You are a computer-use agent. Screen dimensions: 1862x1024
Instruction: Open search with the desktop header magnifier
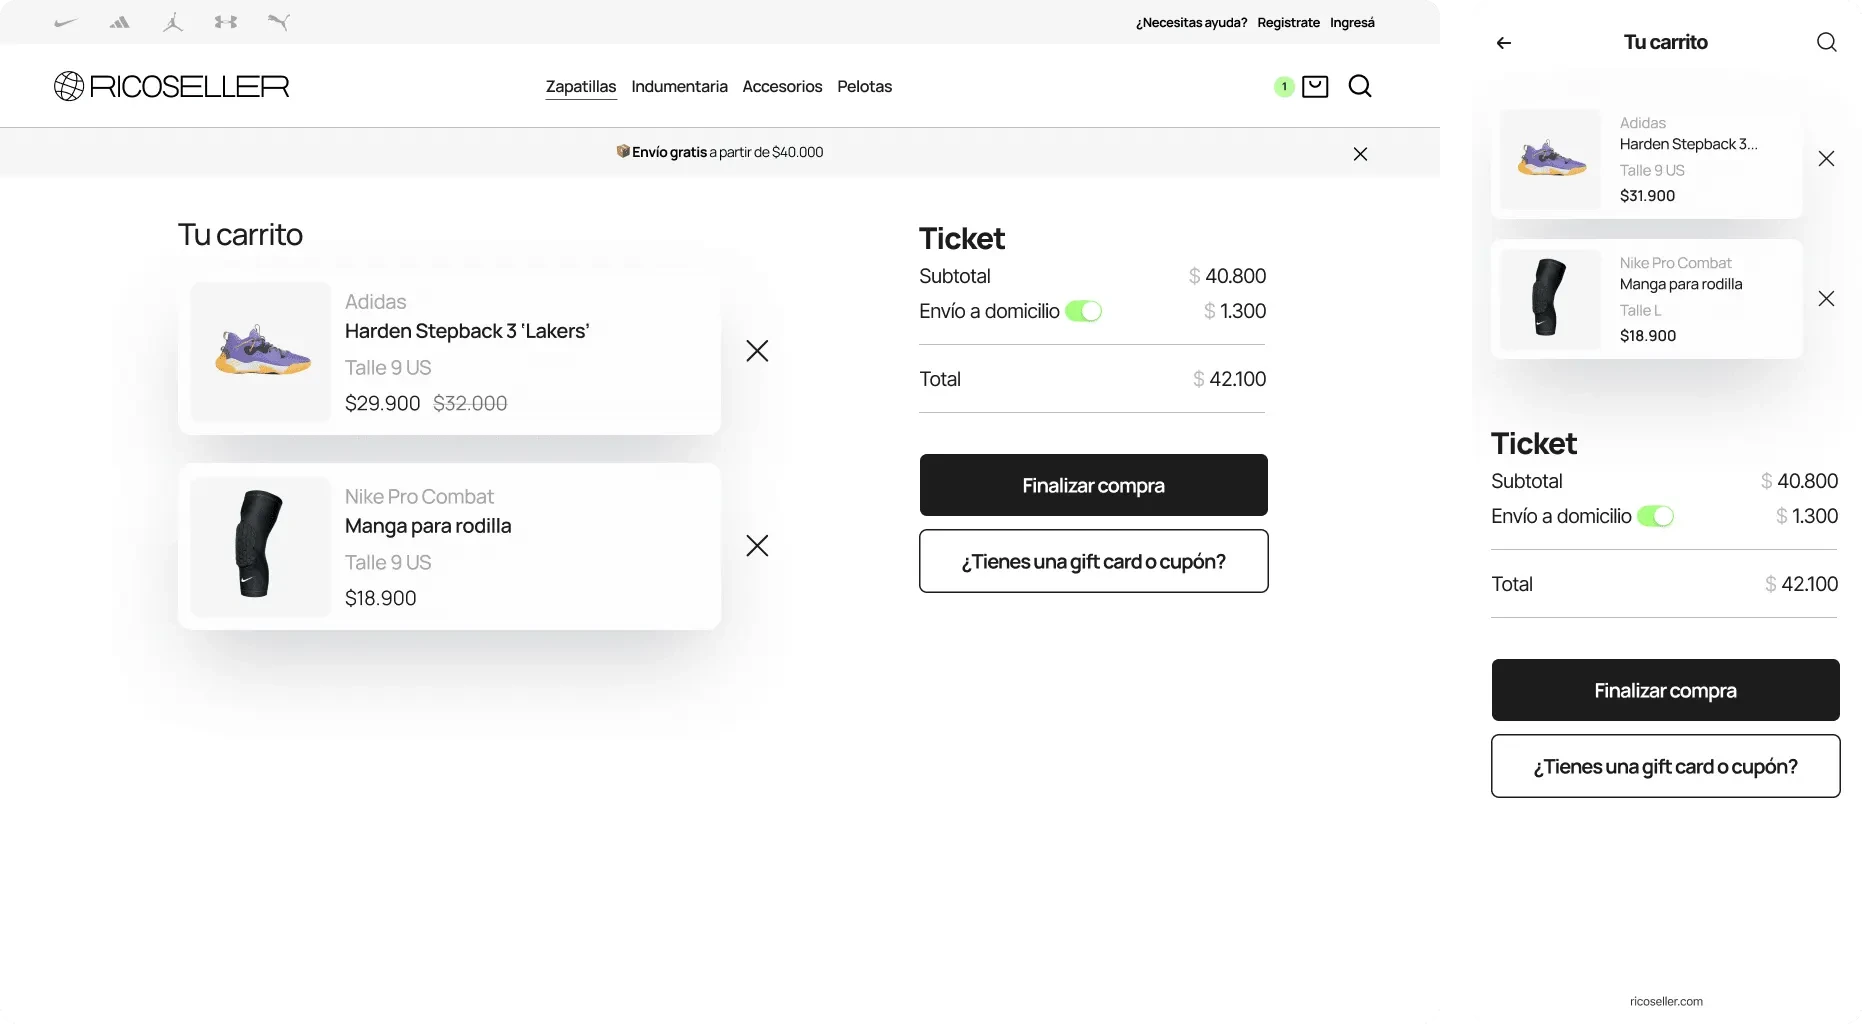point(1360,87)
